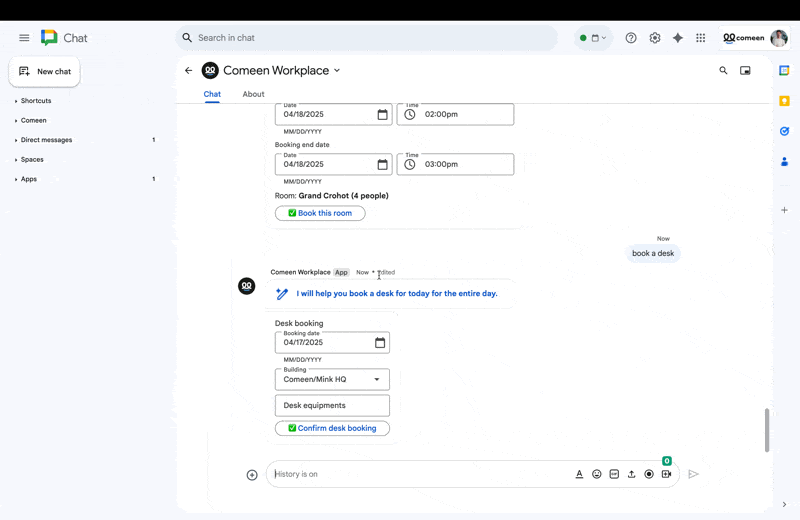Viewport: 800px width, 520px height.
Task: Click the Google Chat logo
Action: click(49, 38)
